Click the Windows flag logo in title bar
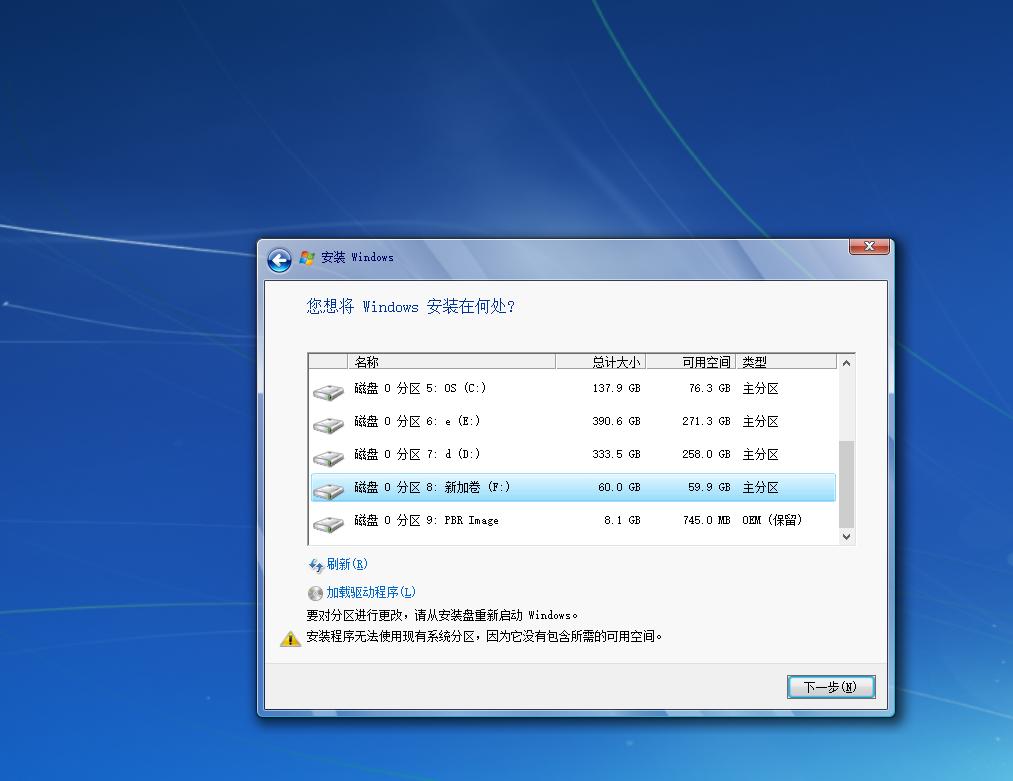This screenshot has height=781, width=1013. pos(307,258)
